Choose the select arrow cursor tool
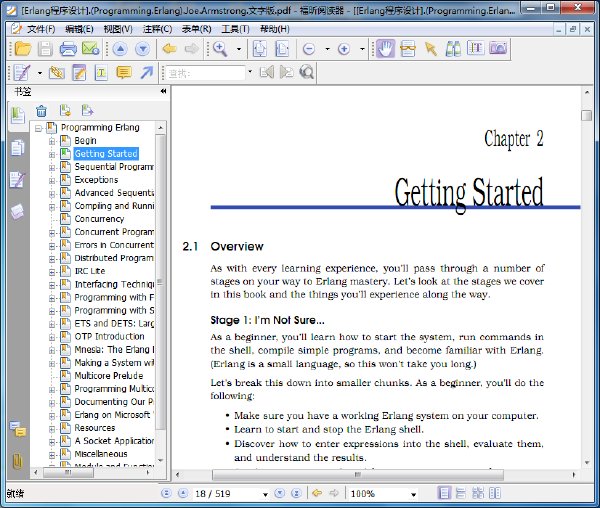Screen dimensions: 600x508 (430, 49)
